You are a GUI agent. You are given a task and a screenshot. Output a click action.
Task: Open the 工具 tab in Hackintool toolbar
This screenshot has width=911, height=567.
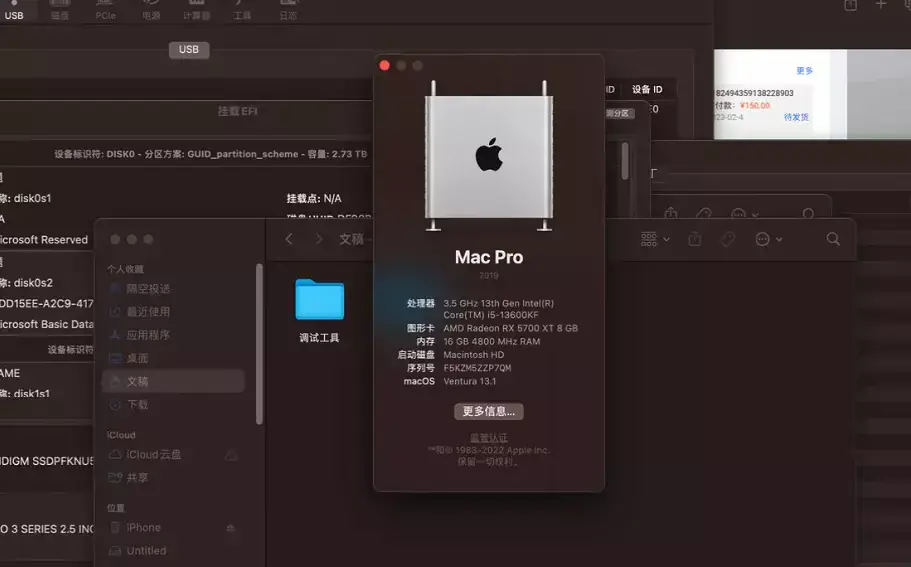pyautogui.click(x=242, y=10)
